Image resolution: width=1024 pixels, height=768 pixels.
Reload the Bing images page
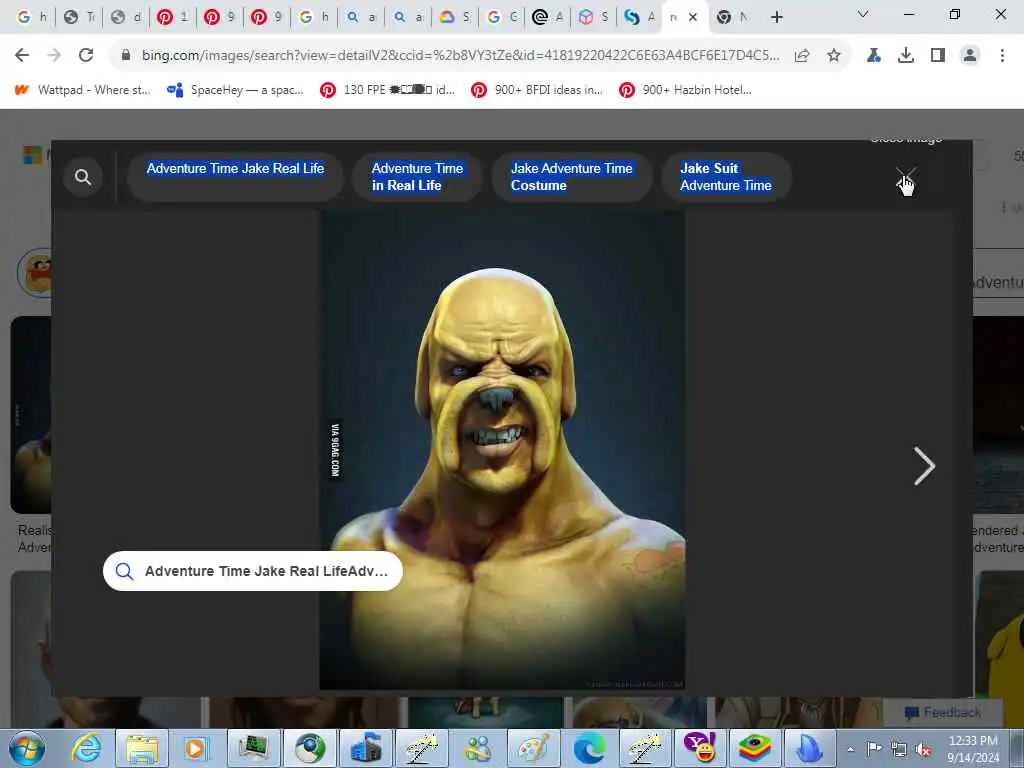(86, 56)
